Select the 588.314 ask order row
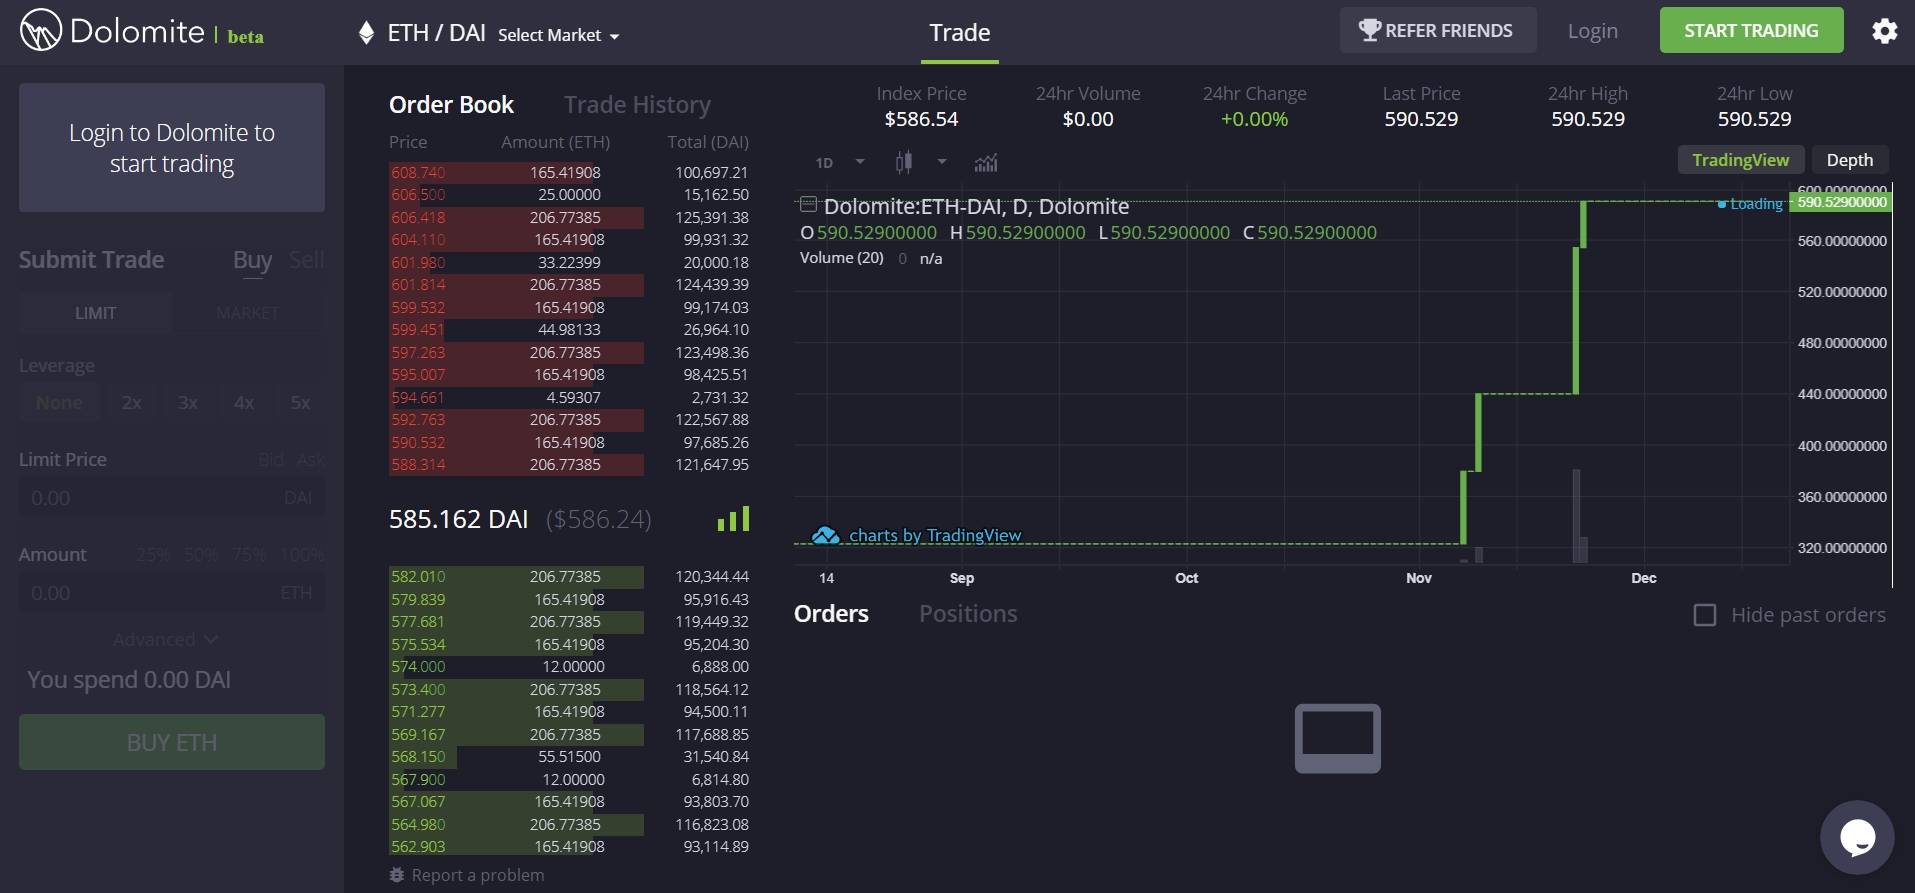Image resolution: width=1915 pixels, height=893 pixels. point(569,464)
